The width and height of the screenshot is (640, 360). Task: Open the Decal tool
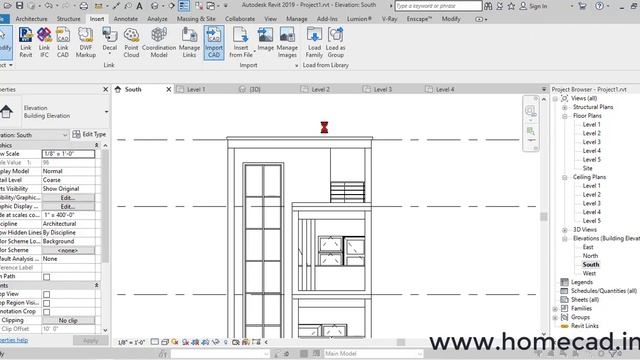tap(109, 41)
